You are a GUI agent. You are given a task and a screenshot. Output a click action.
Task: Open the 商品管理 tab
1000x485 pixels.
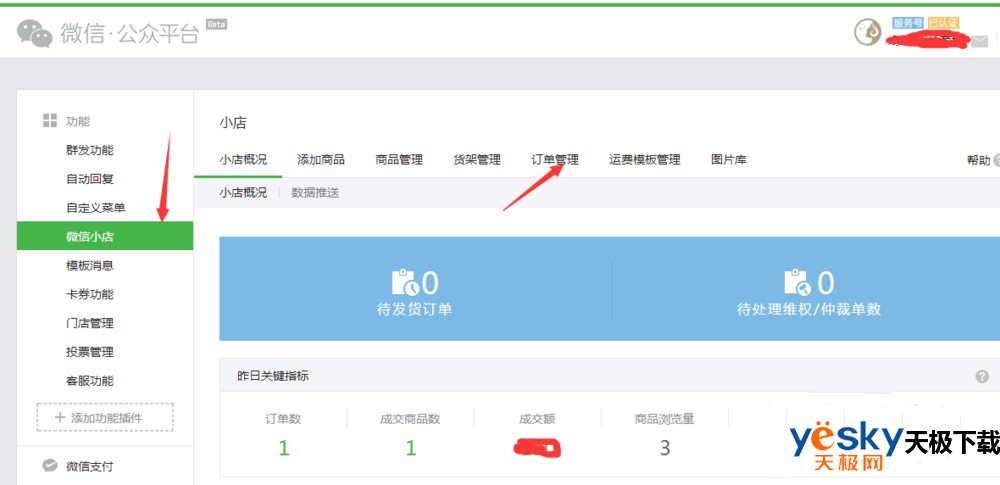pos(399,160)
